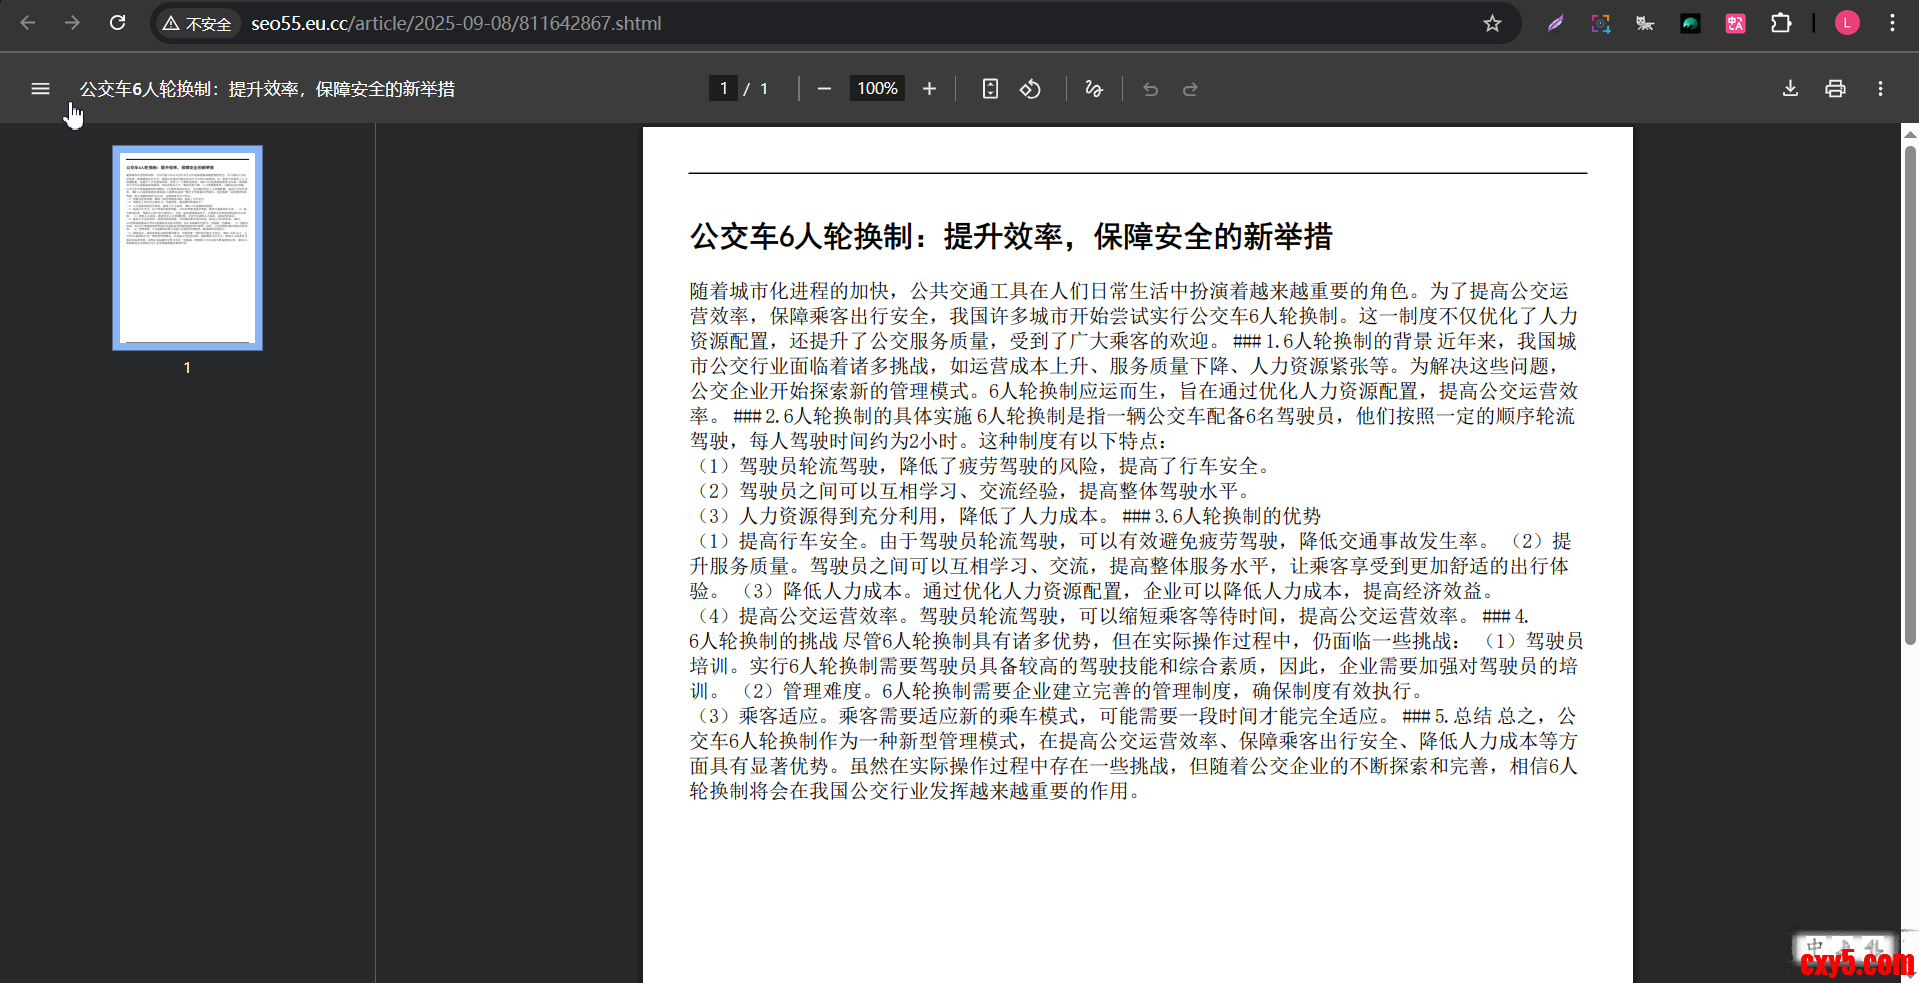Select the fit-to-page icon

[989, 88]
